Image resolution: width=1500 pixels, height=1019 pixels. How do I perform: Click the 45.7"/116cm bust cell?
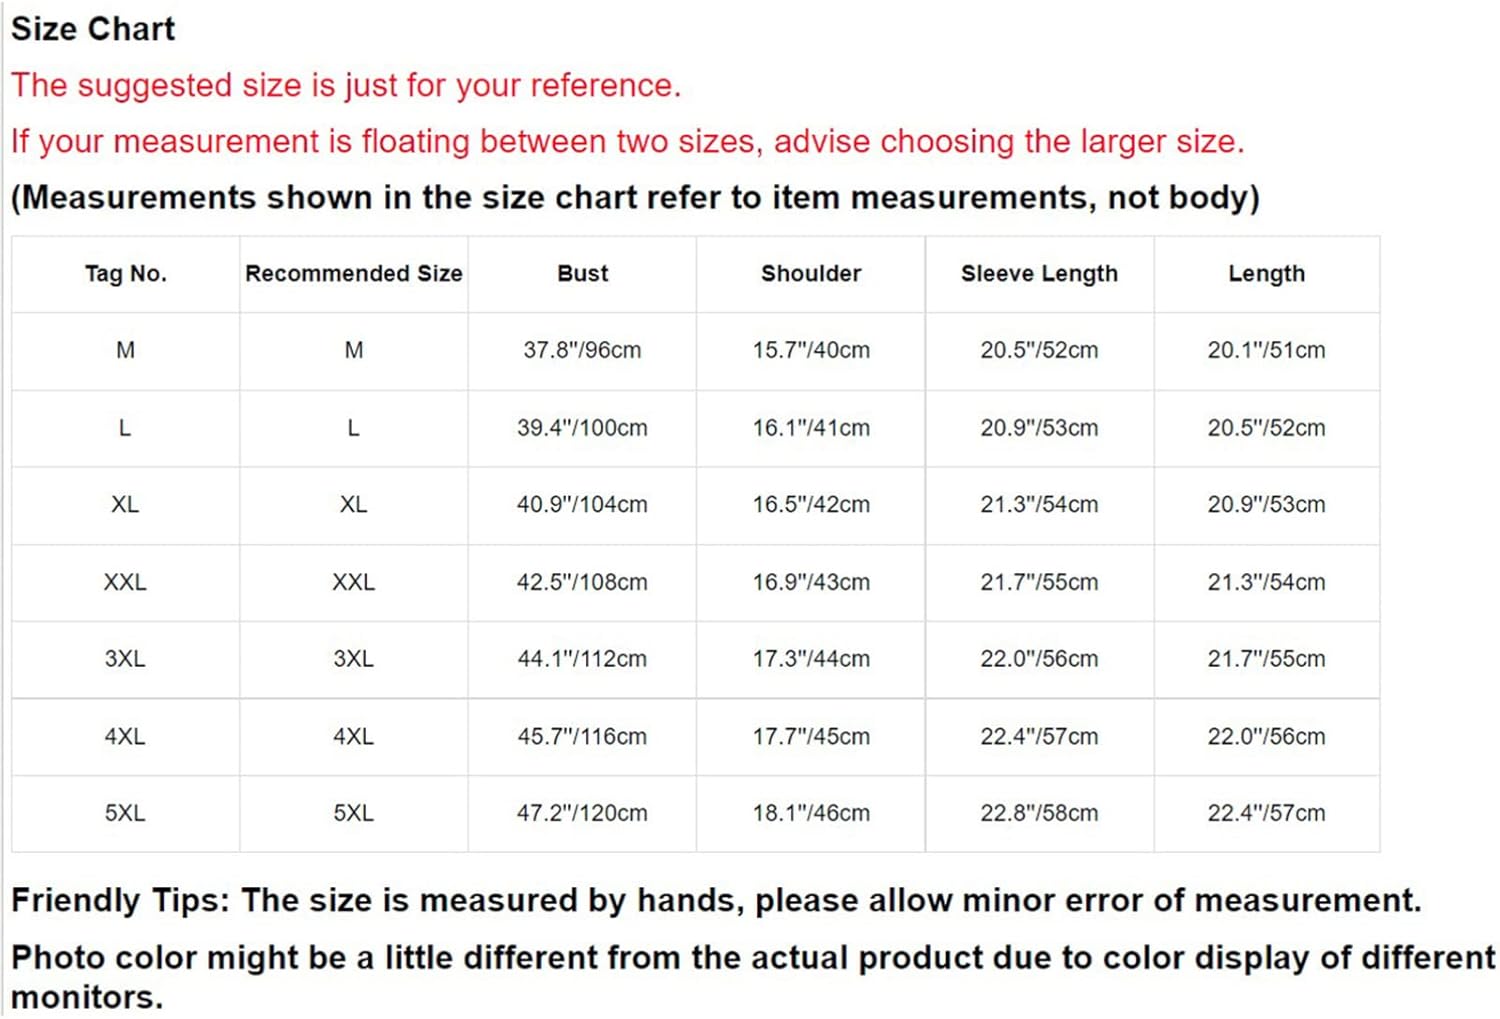[582, 737]
